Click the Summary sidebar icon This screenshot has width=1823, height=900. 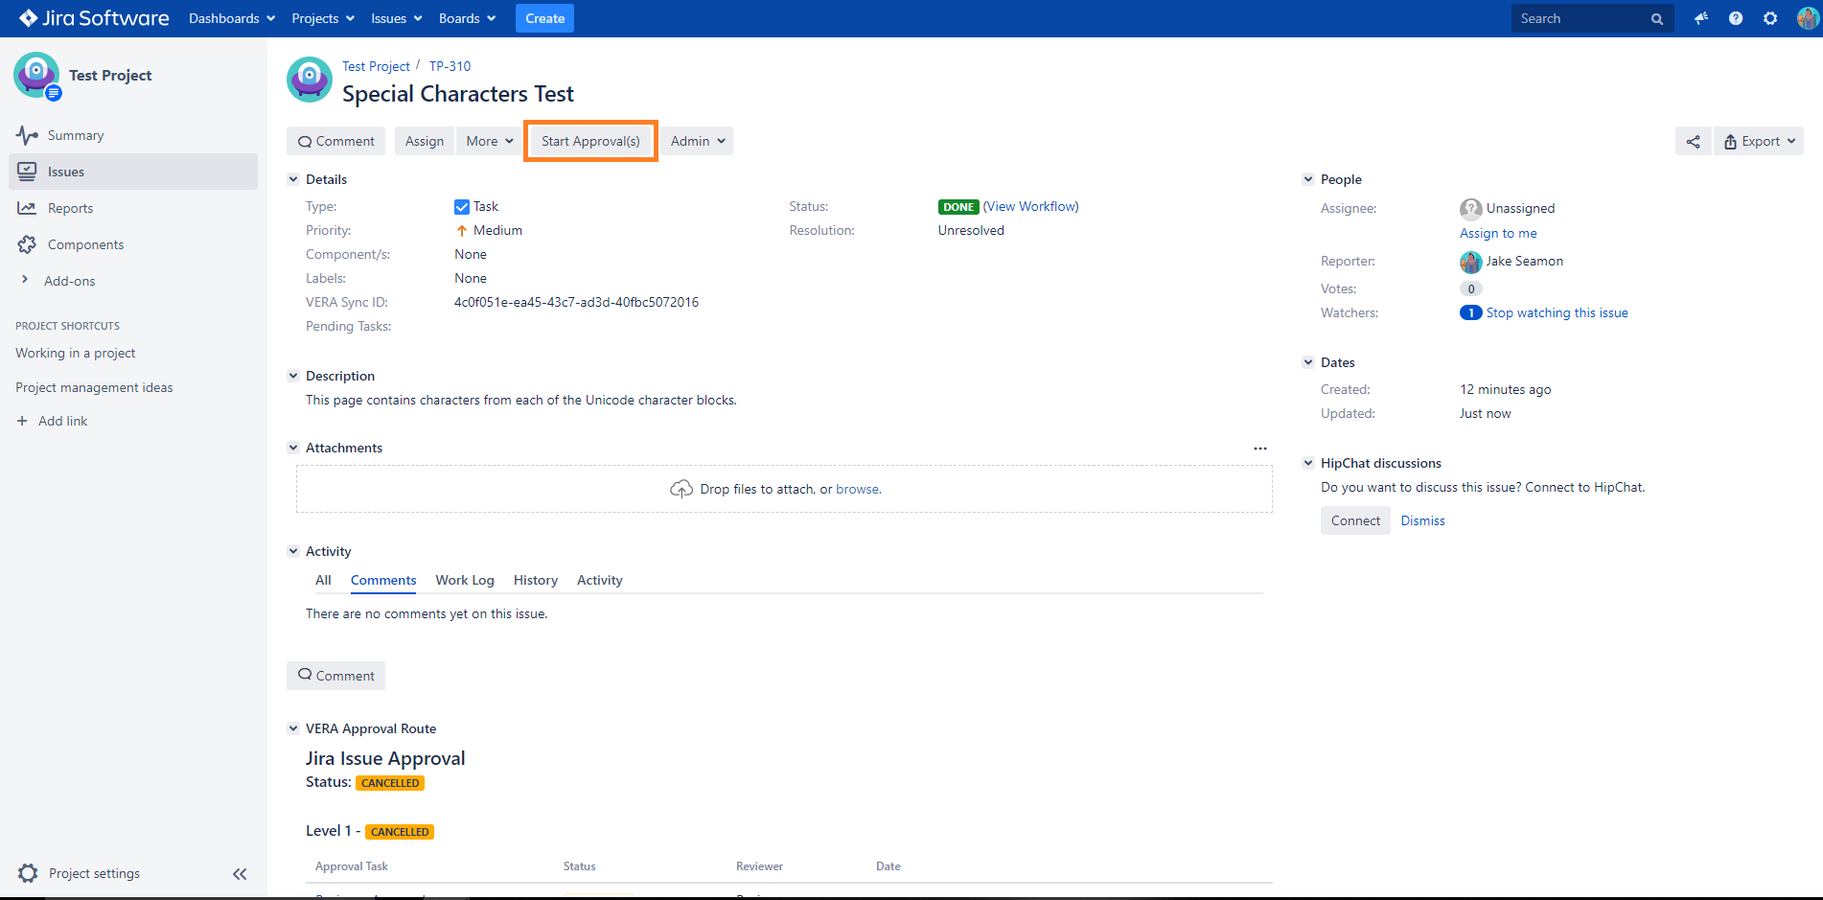[x=27, y=135]
